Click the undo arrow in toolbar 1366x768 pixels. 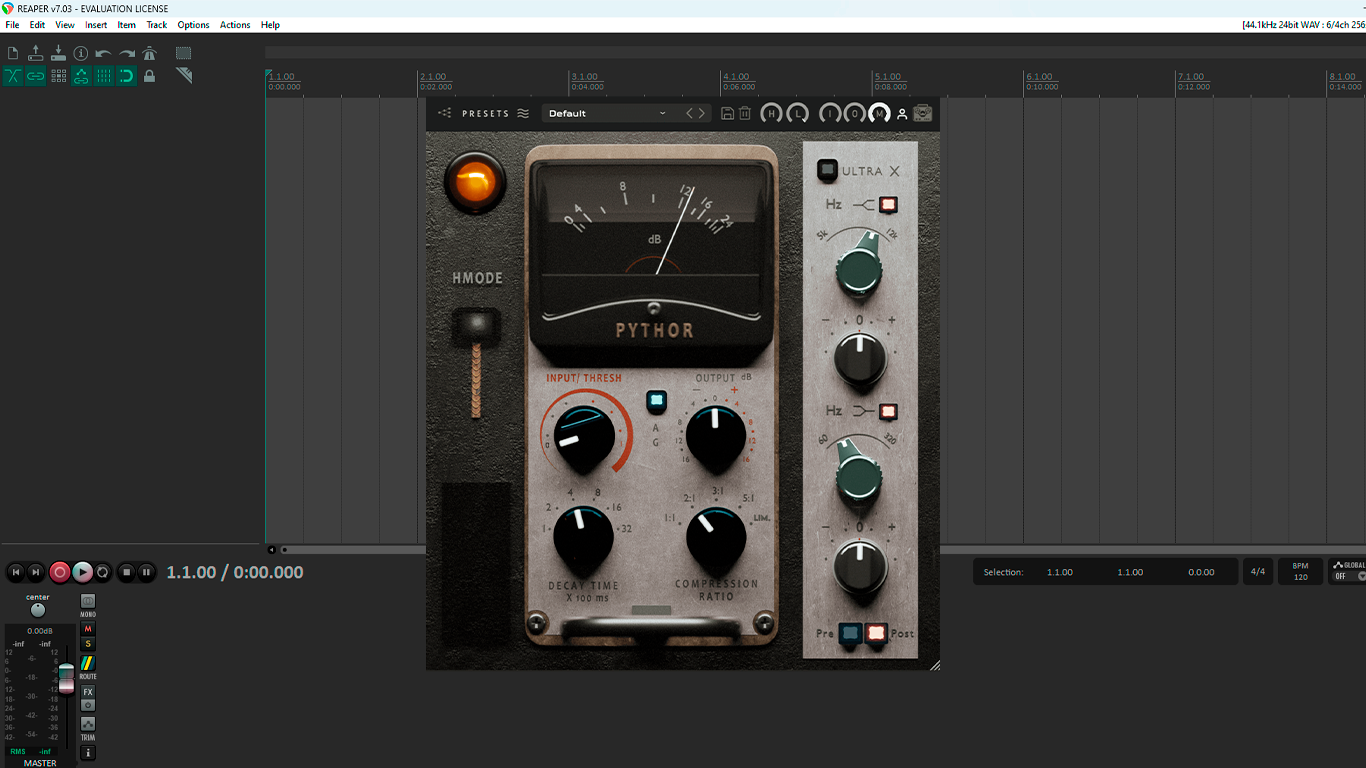tap(104, 53)
